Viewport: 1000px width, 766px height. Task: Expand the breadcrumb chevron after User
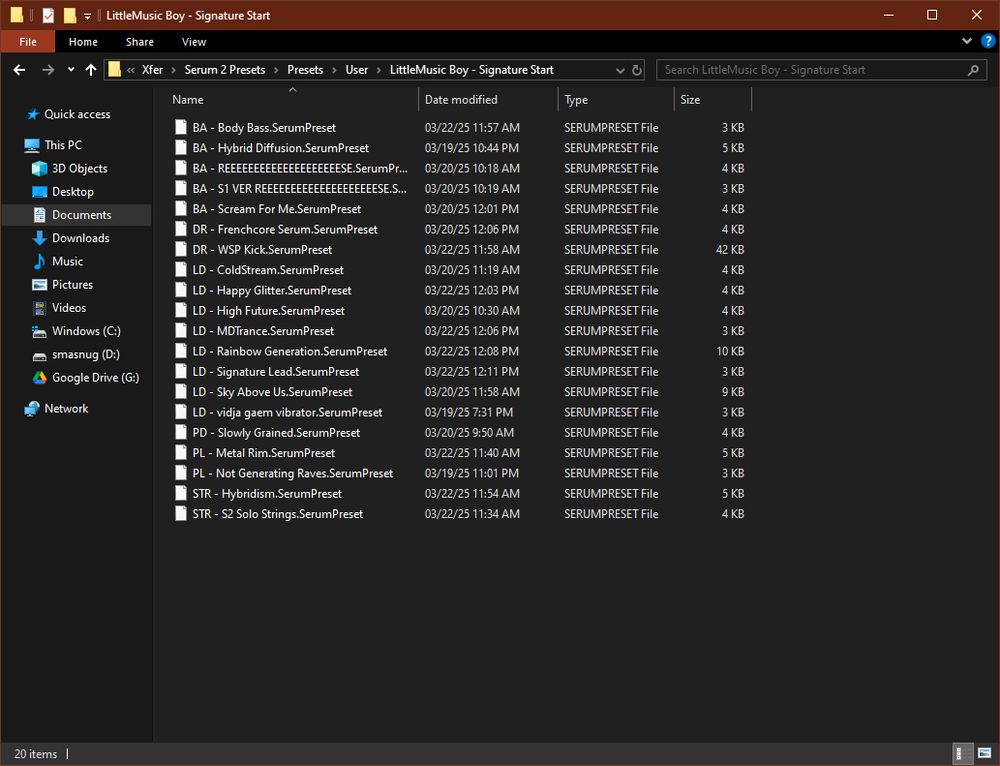[379, 70]
